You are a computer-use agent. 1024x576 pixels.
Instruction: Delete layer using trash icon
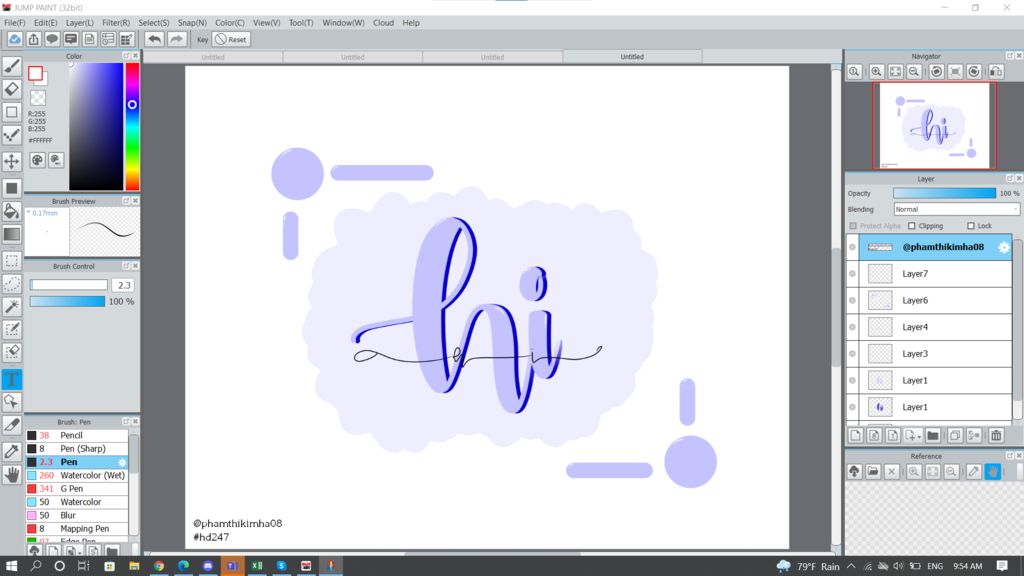click(996, 436)
